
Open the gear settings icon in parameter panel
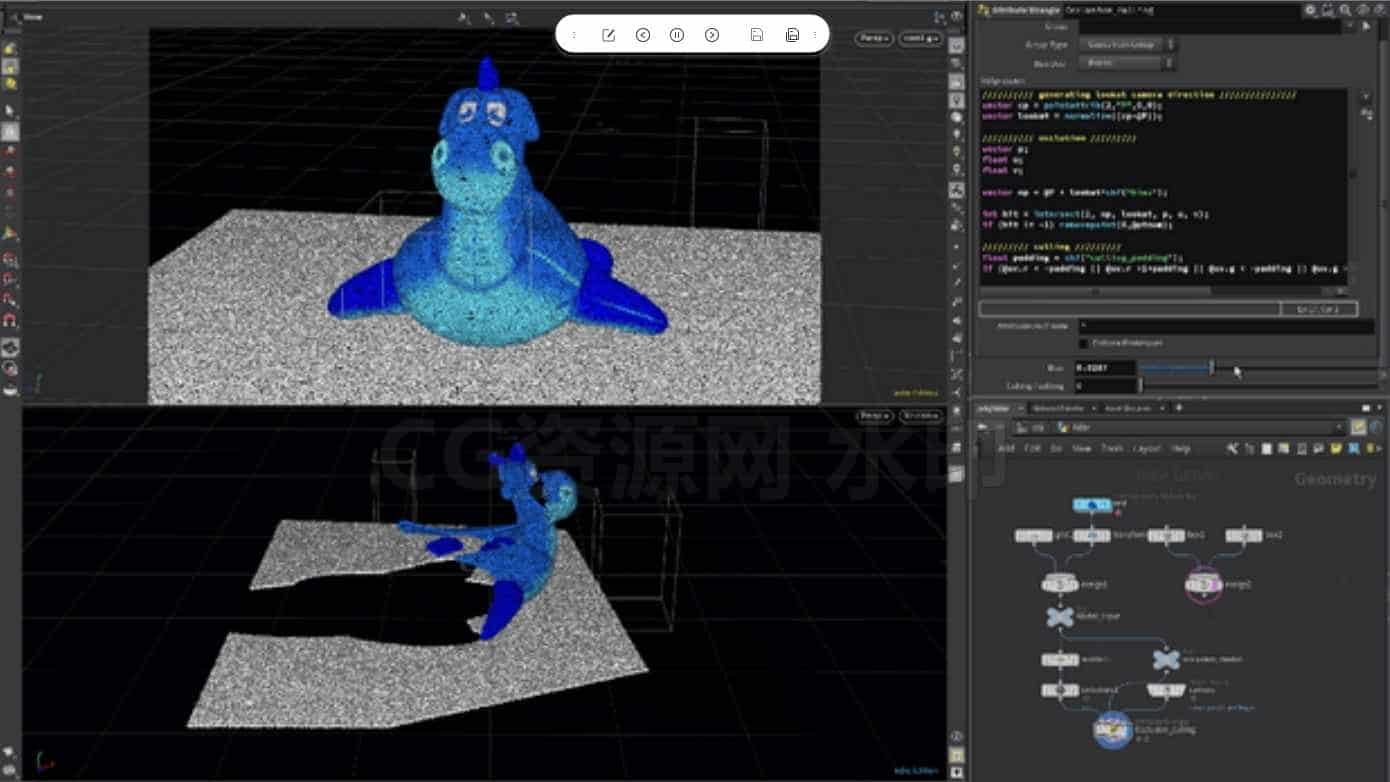1310,10
